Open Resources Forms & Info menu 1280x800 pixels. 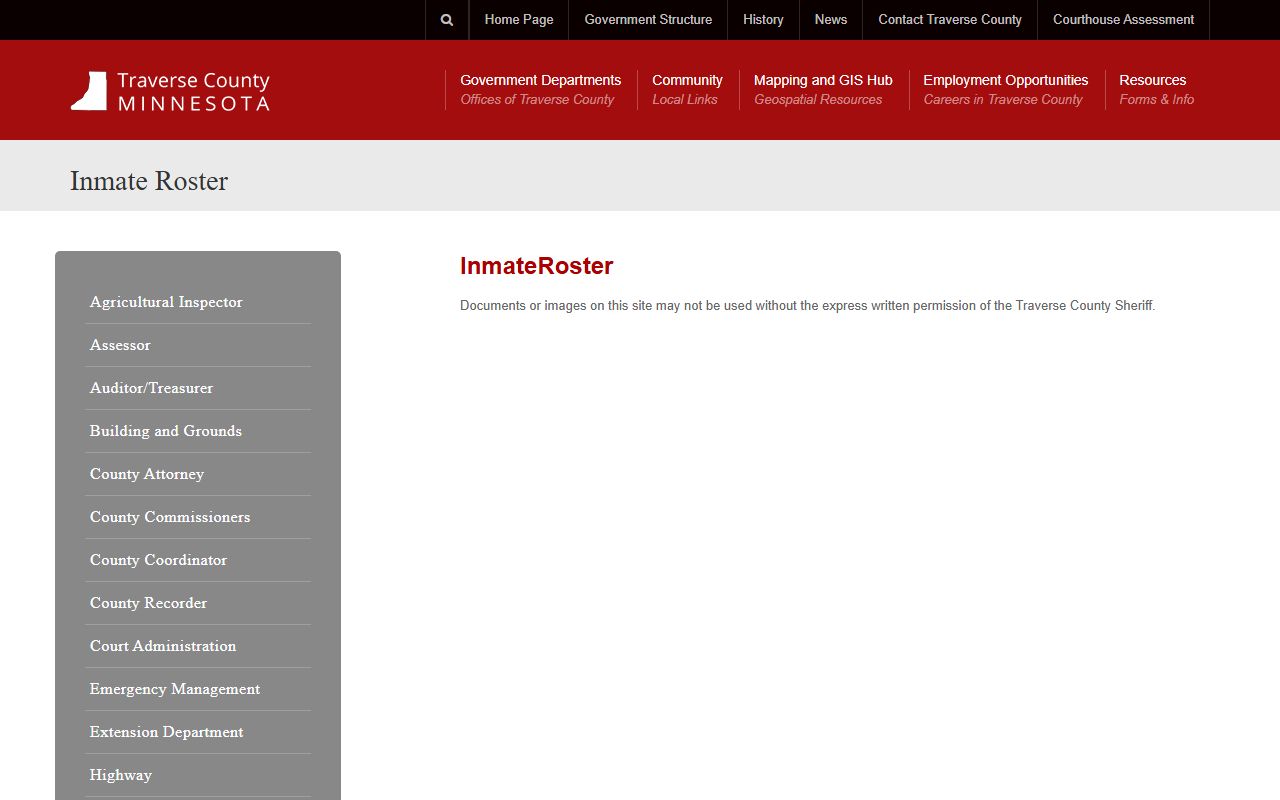pos(1155,89)
